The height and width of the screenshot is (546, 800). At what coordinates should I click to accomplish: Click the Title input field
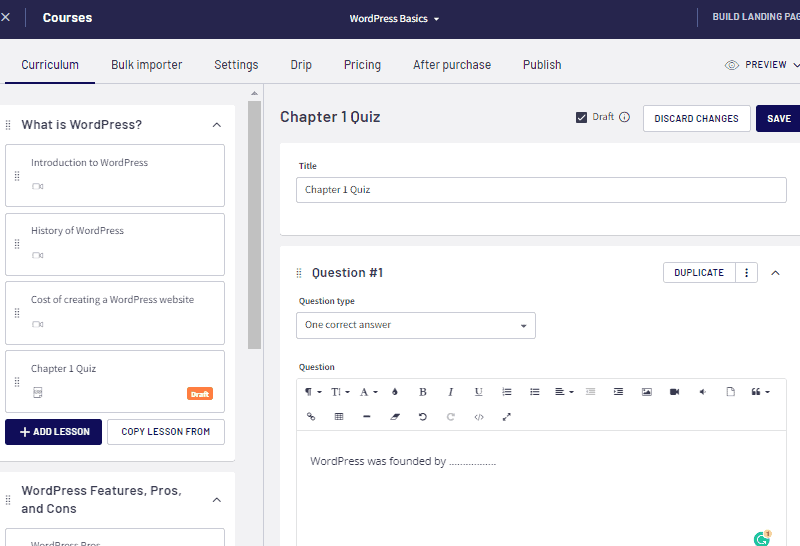[x=541, y=190]
